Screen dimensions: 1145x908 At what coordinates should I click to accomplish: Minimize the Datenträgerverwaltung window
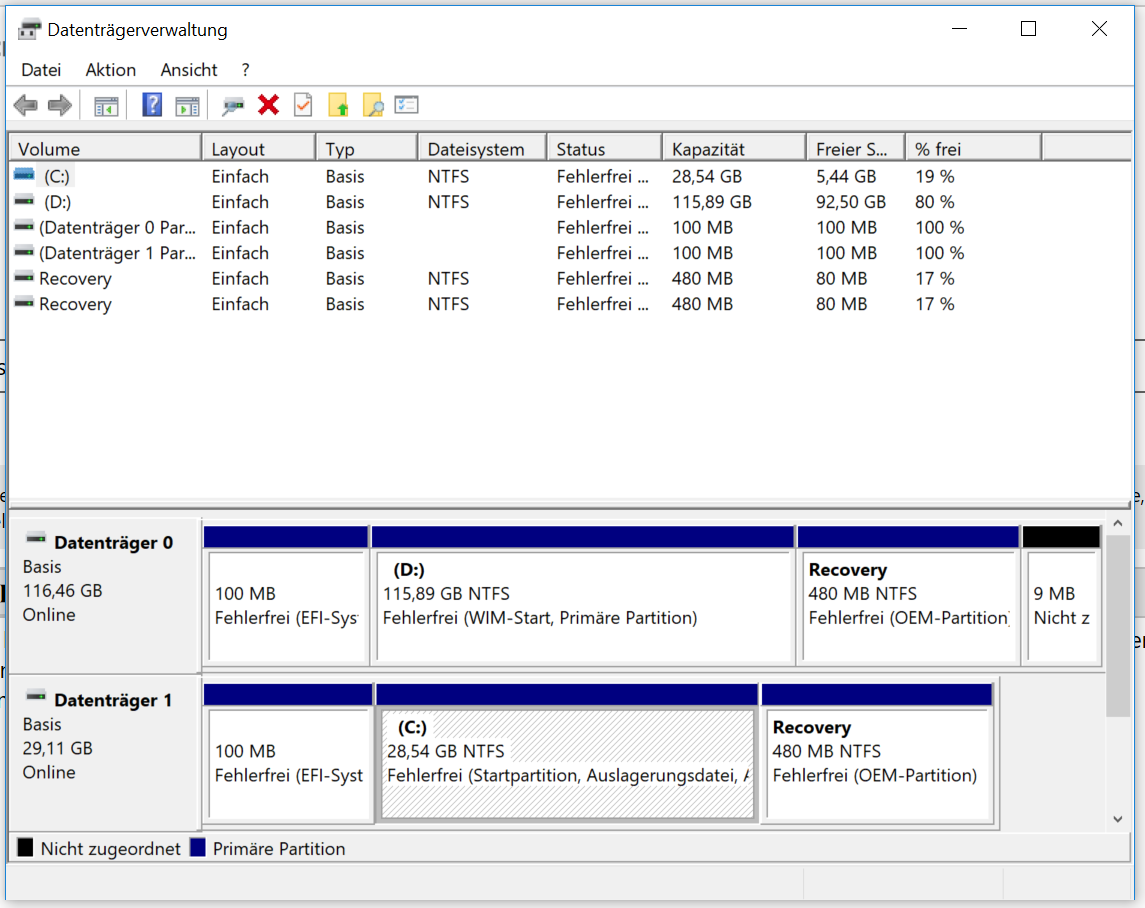[x=960, y=28]
